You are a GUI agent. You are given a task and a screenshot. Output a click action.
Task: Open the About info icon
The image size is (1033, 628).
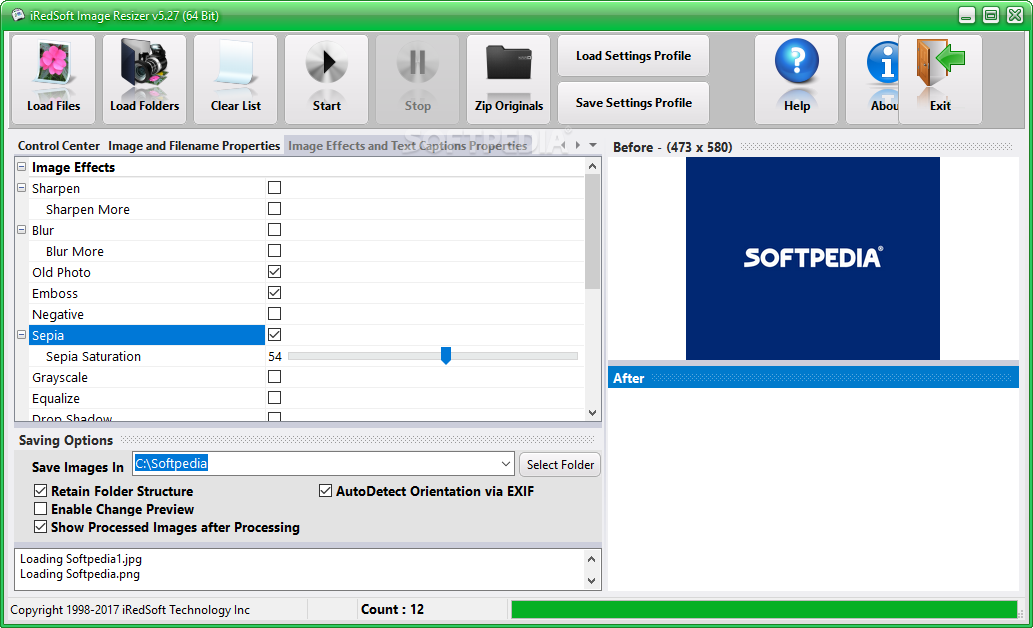click(883, 61)
